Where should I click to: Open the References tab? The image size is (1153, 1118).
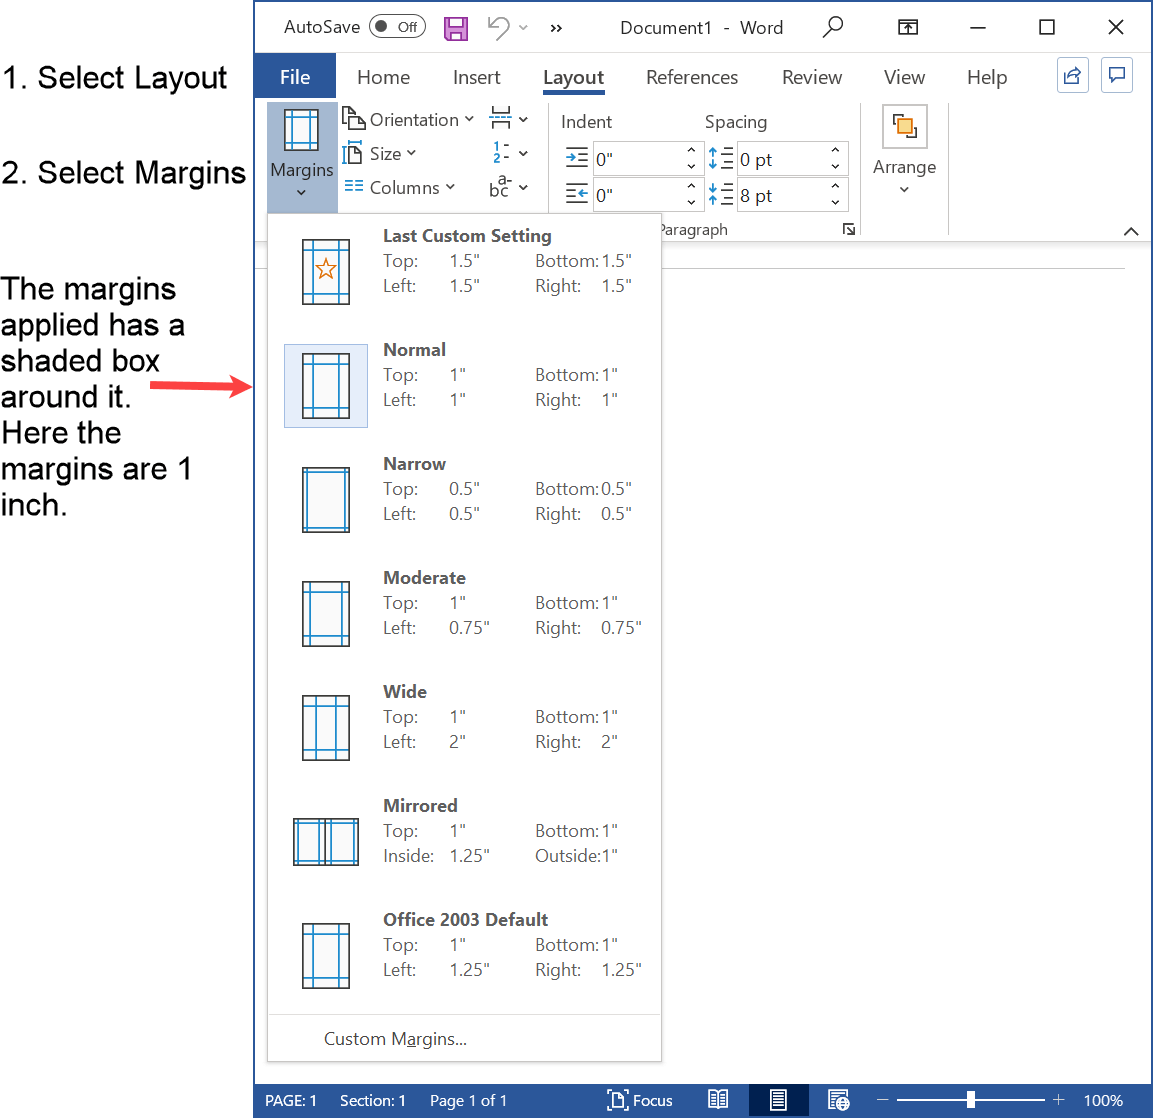click(692, 77)
